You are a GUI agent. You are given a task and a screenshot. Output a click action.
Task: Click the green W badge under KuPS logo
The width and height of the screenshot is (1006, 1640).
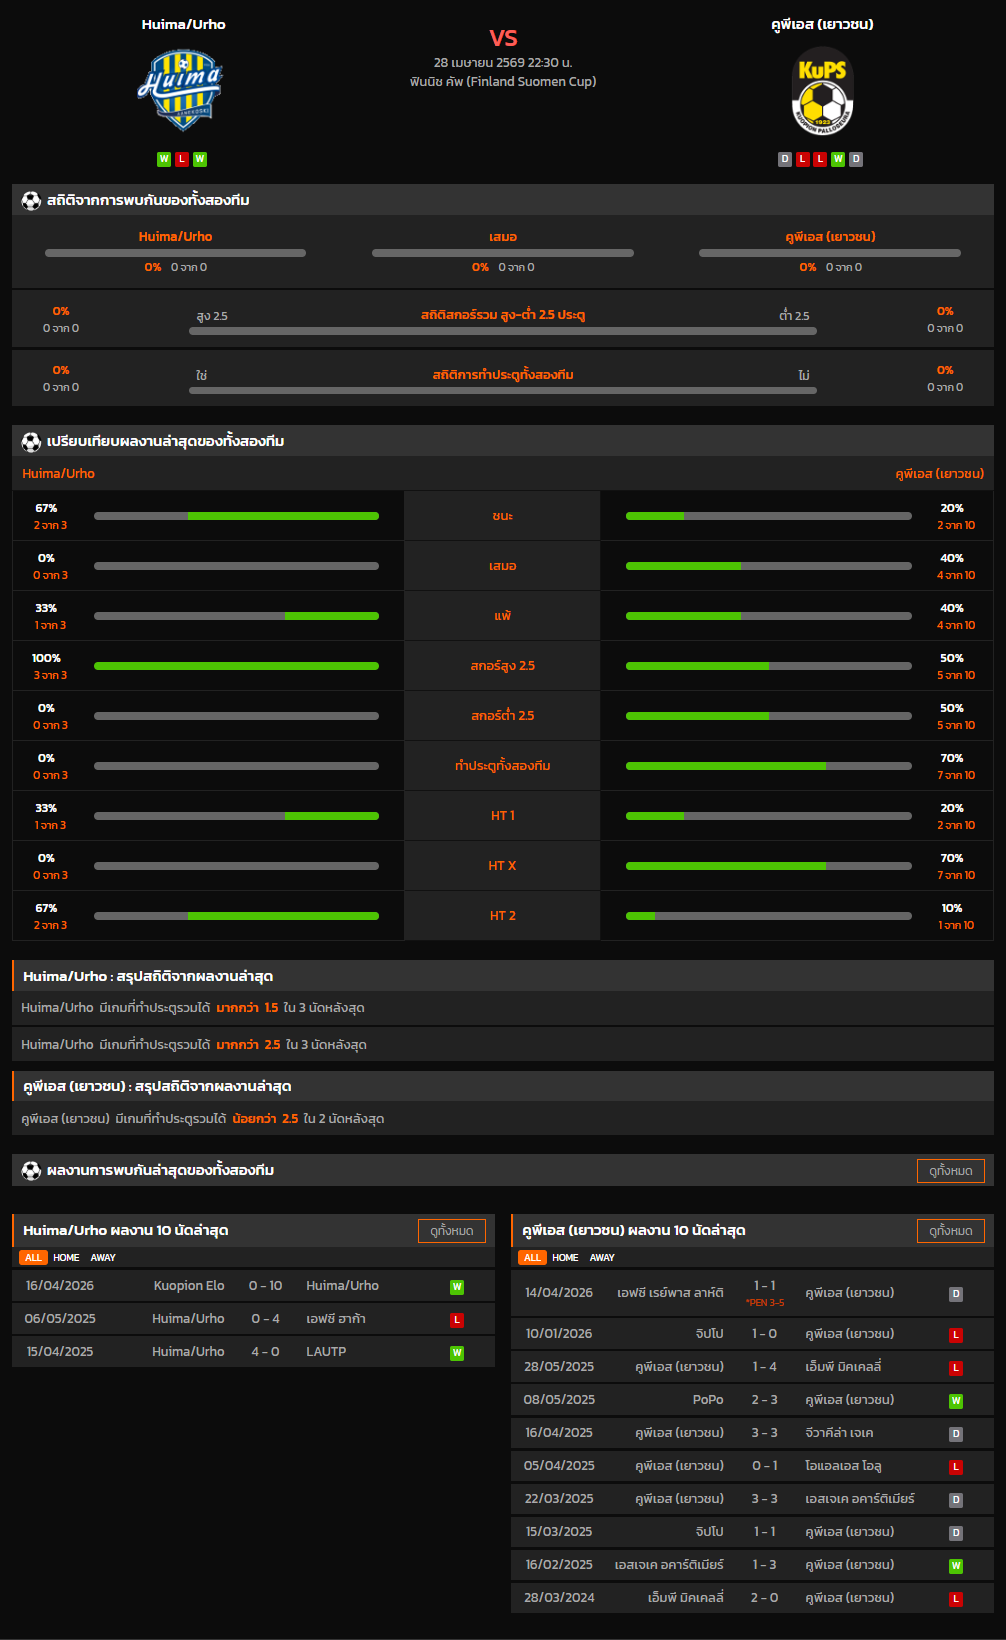tap(838, 159)
